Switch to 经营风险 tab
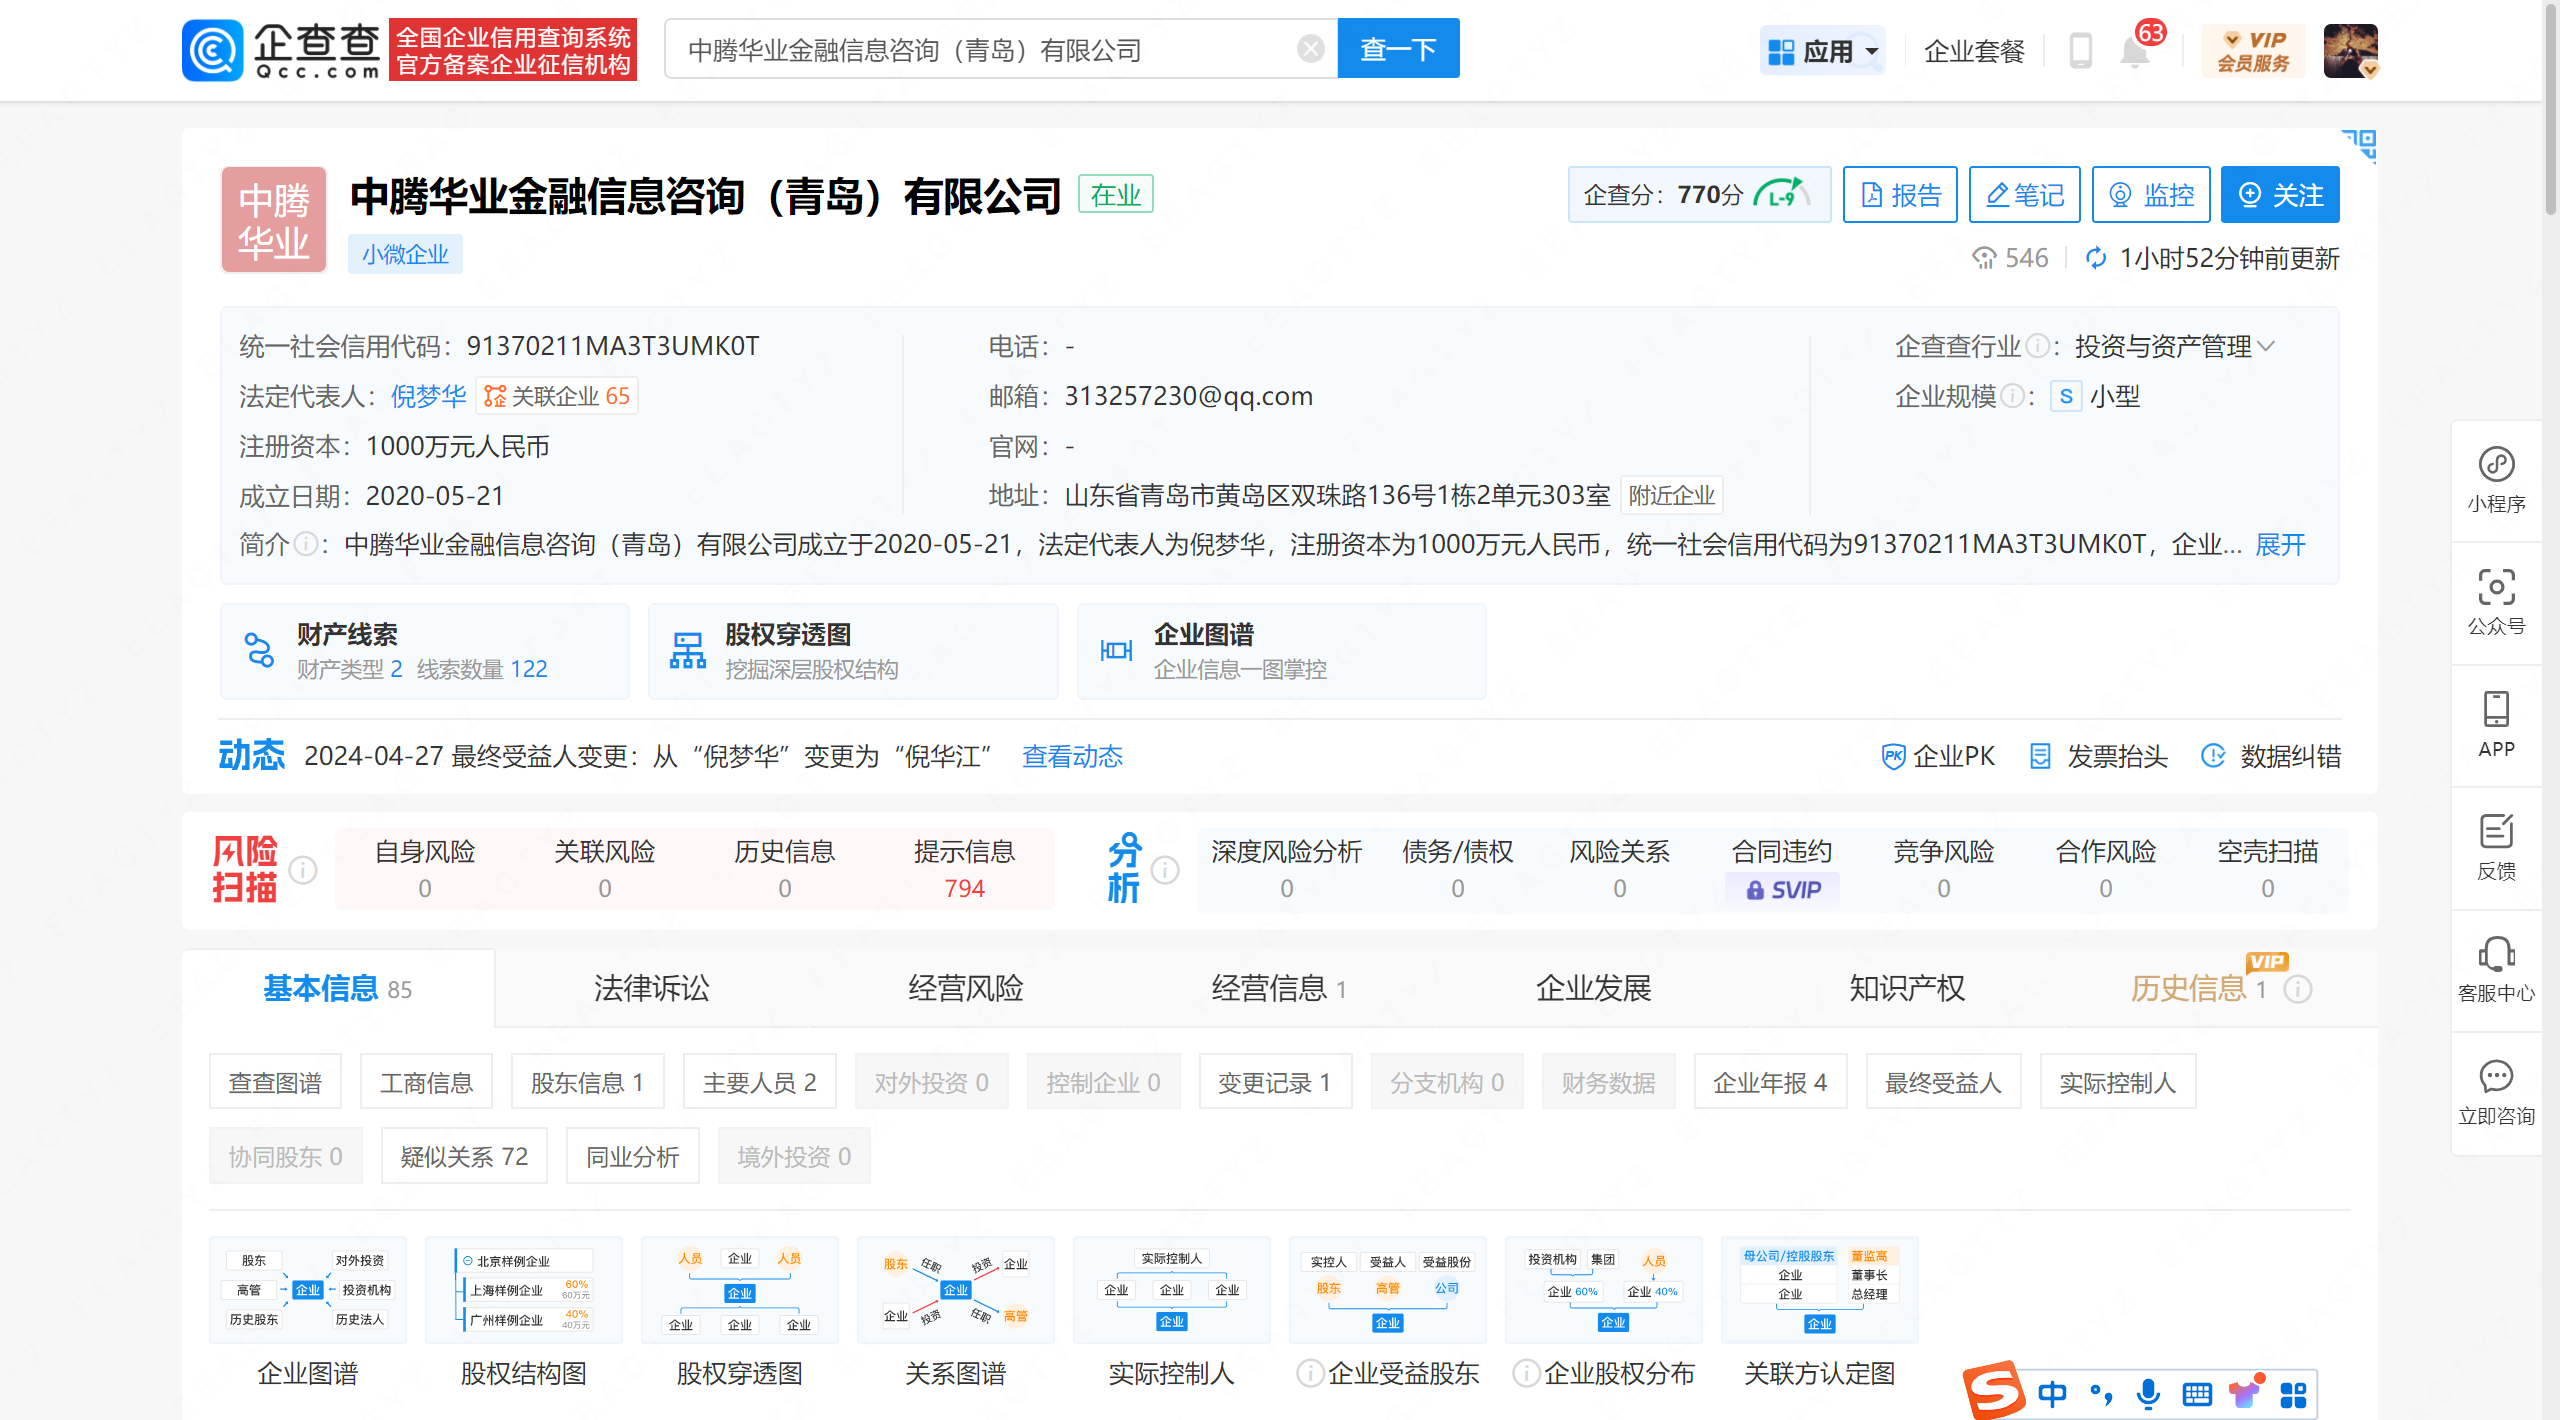 click(x=966, y=988)
